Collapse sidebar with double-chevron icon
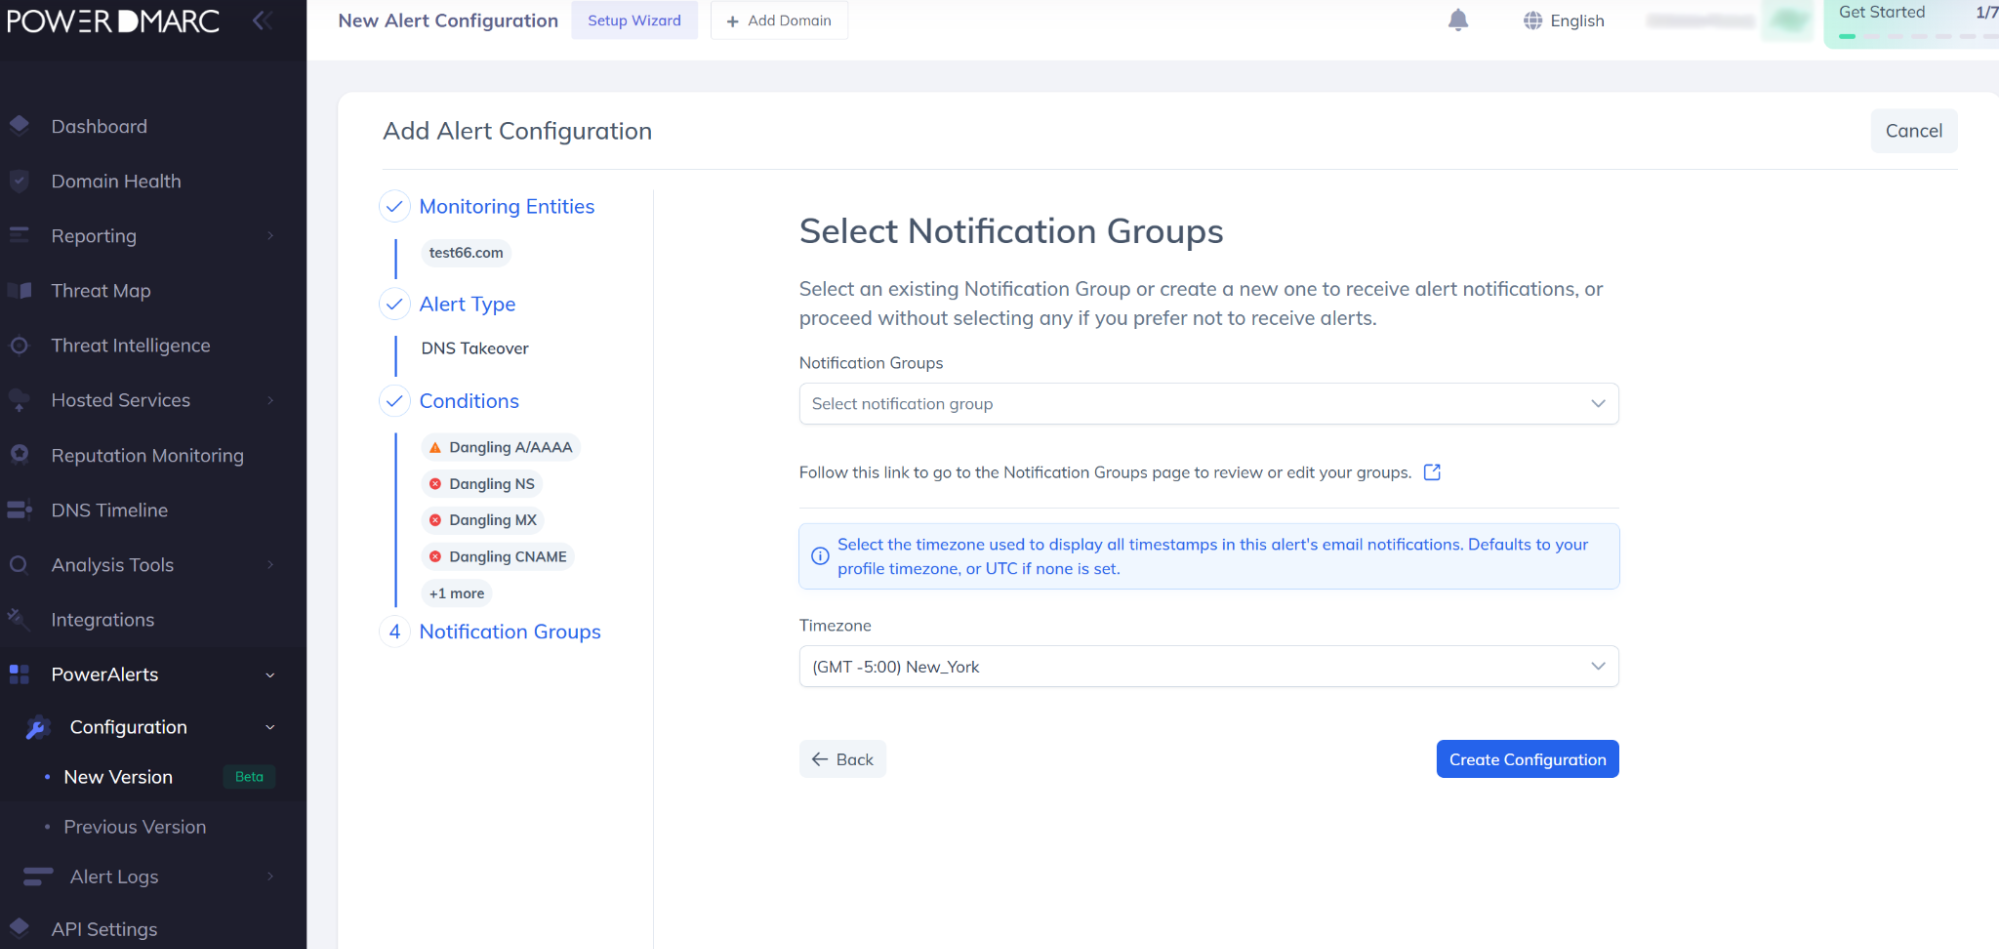Image resolution: width=1999 pixels, height=949 pixels. [262, 20]
